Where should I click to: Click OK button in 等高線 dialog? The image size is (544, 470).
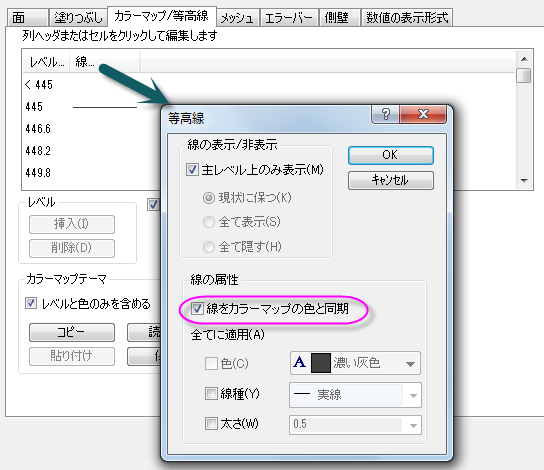click(x=391, y=155)
